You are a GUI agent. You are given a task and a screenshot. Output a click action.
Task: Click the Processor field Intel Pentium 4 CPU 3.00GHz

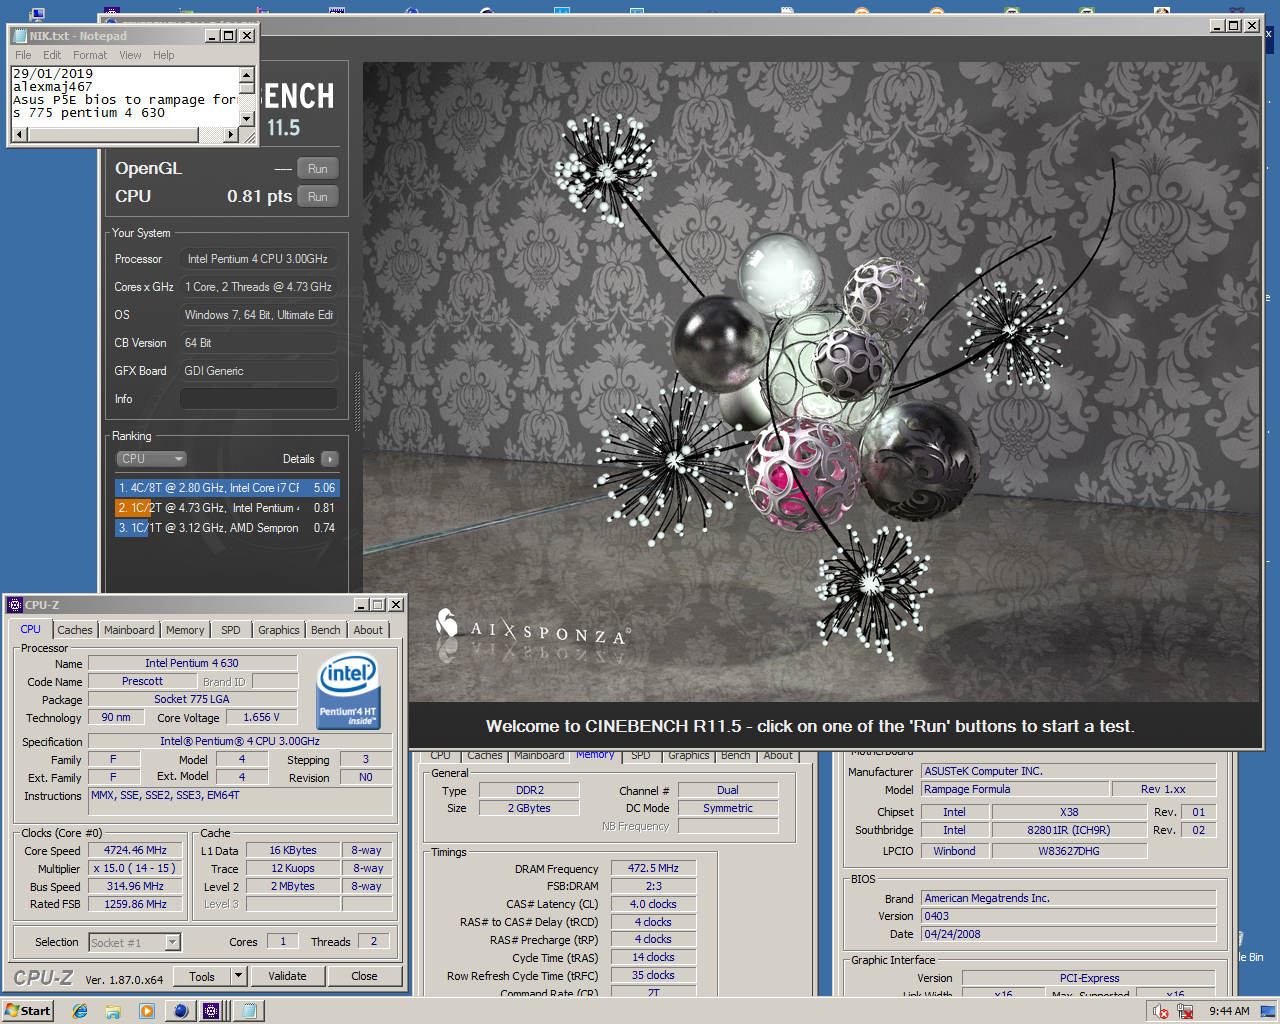259,259
